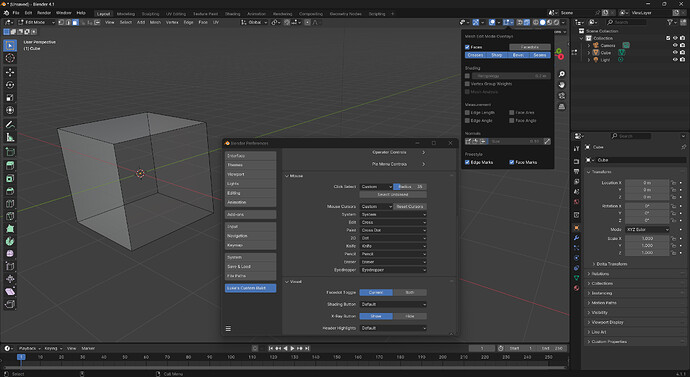Open the Keymap preferences section

coord(250,245)
